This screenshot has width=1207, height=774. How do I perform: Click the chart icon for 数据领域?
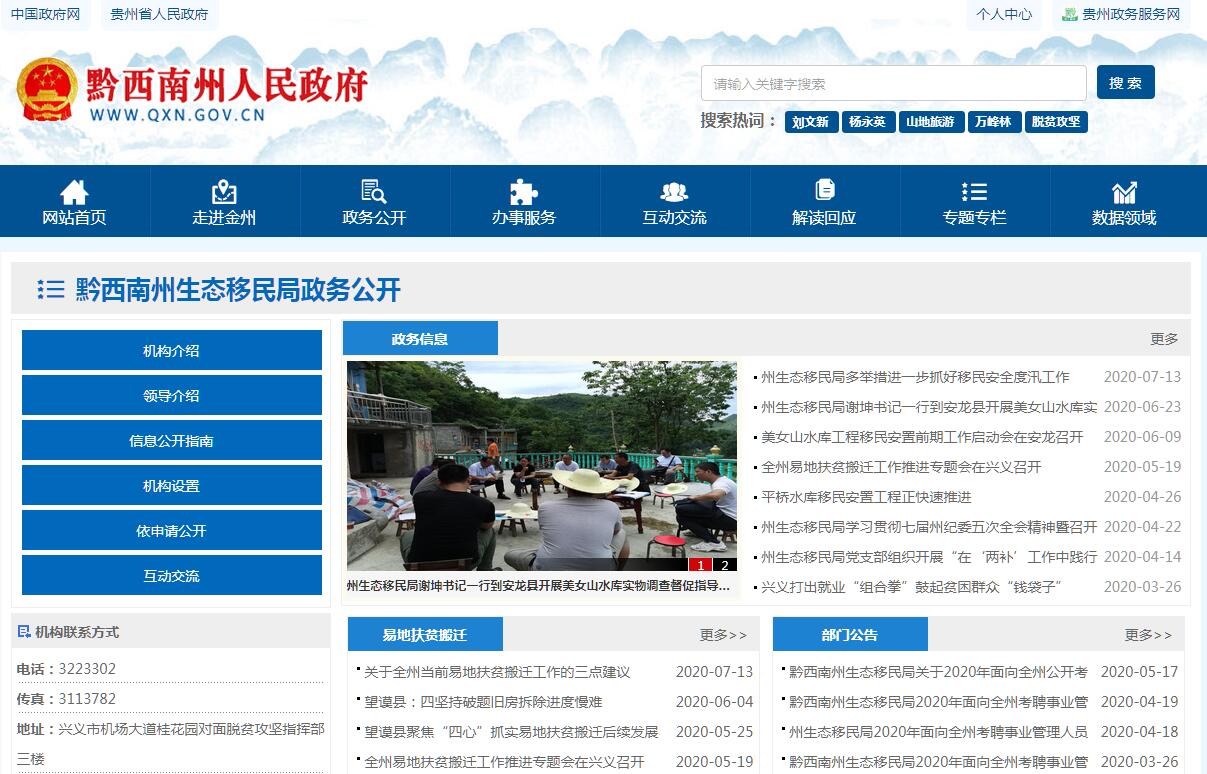pos(1124,192)
